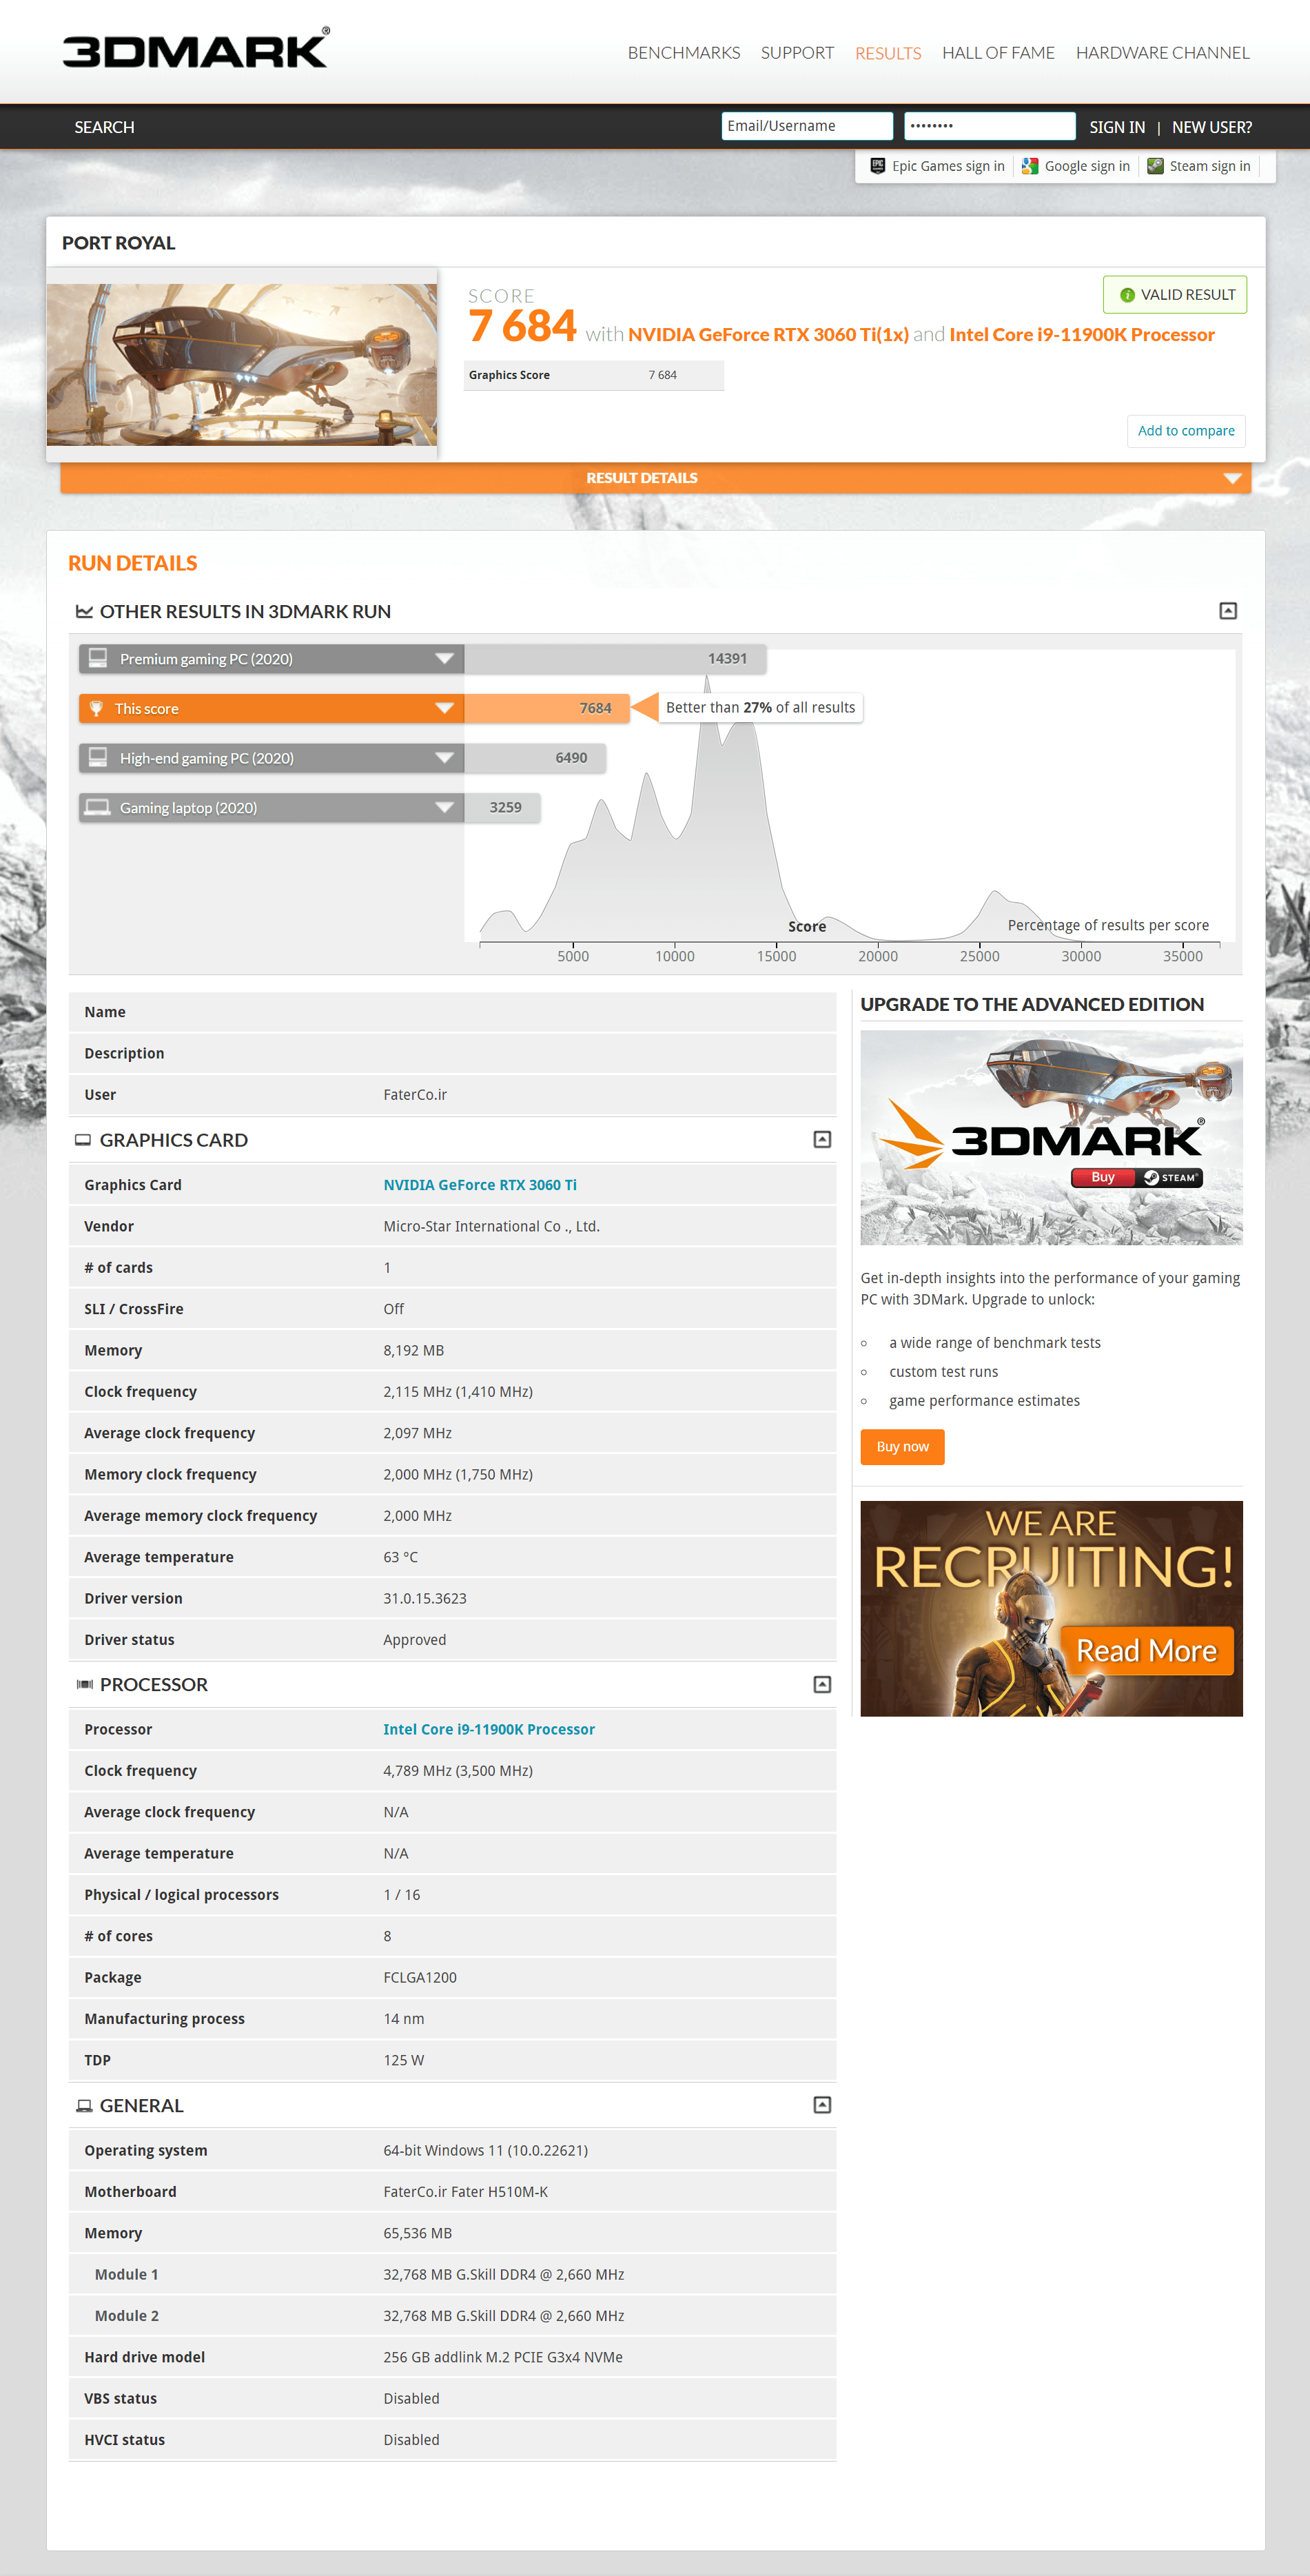Image resolution: width=1310 pixels, height=2576 pixels.
Task: Click the 14391 Premium gaming PC score bar
Action: tap(615, 658)
